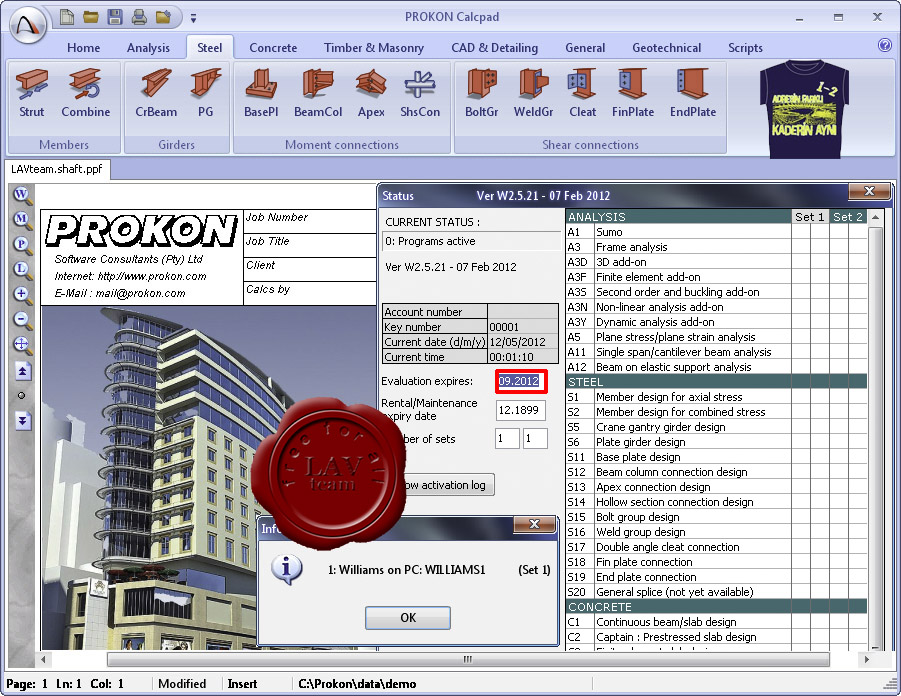The image size is (901, 696).
Task: Select the 'Base plate design' row
Action: 716,457
